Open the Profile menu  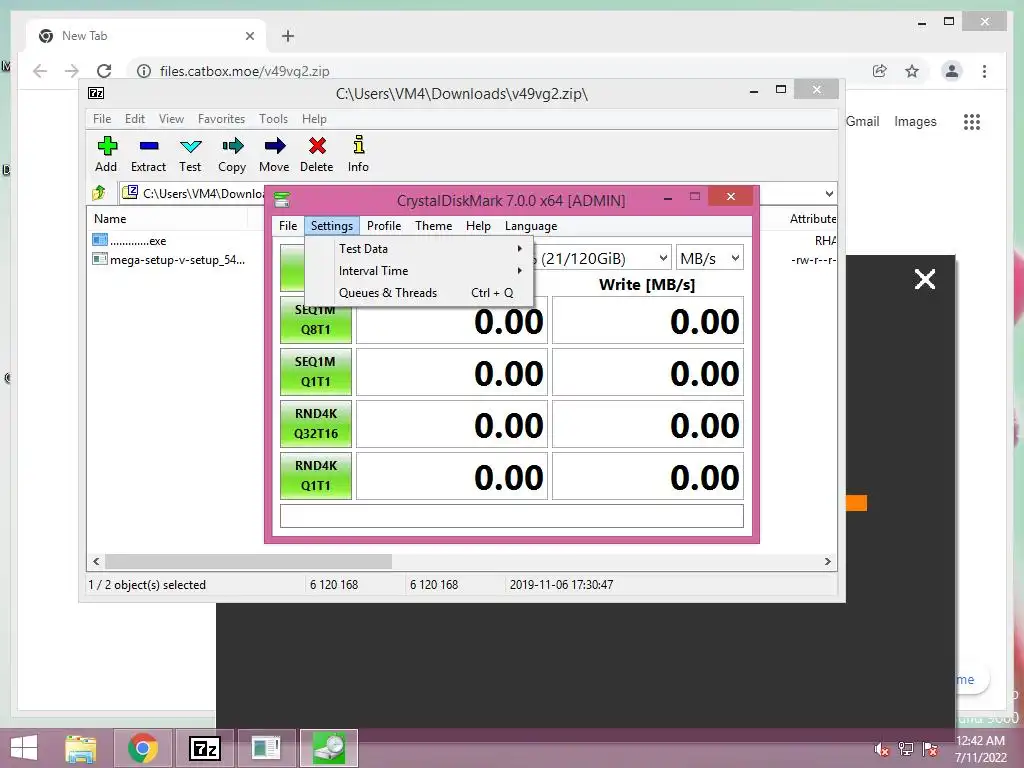point(384,226)
